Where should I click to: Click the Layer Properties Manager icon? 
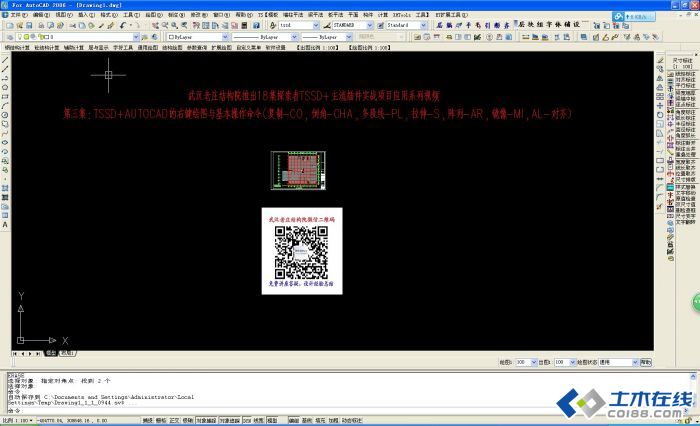click(9, 37)
